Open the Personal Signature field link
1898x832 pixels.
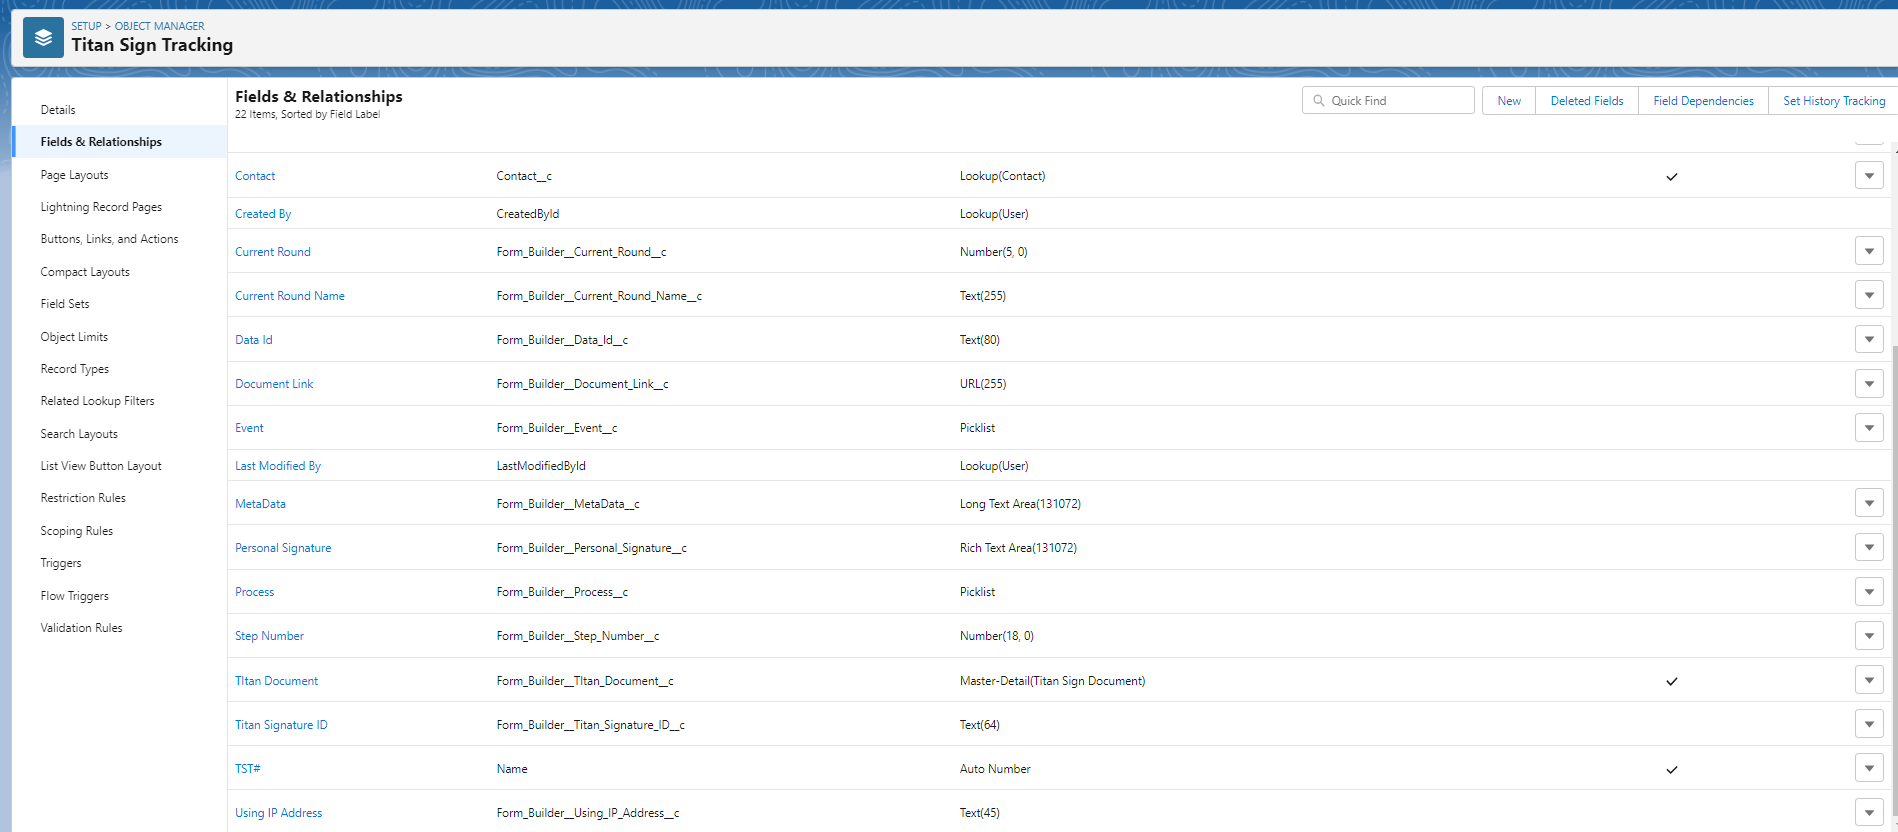coord(283,548)
